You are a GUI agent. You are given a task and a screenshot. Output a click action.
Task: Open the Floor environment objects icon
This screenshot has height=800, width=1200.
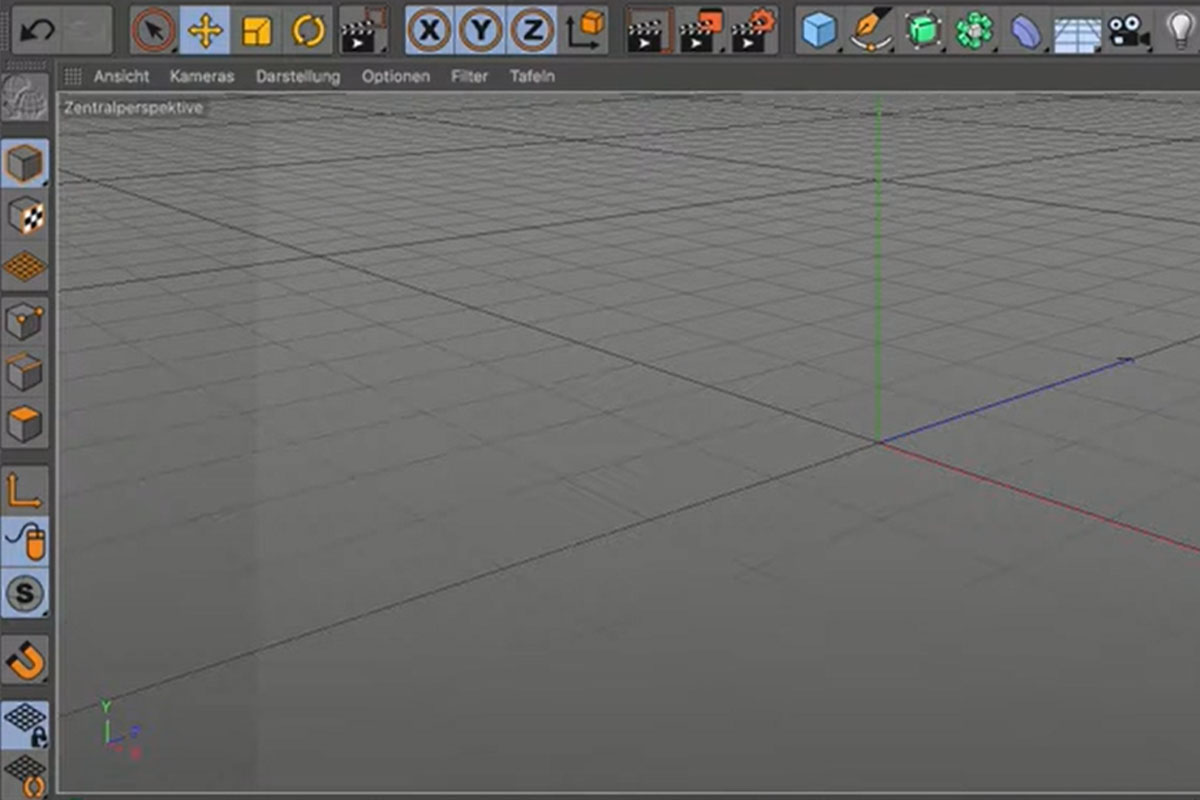pos(1078,31)
